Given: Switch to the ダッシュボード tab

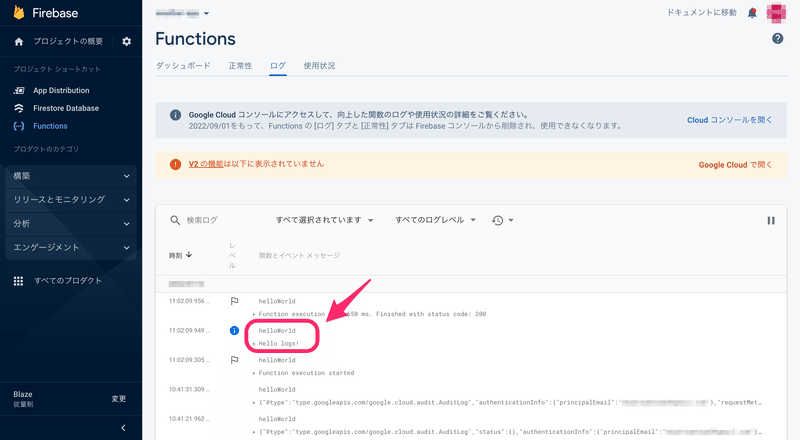Looking at the screenshot, I should (x=183, y=66).
